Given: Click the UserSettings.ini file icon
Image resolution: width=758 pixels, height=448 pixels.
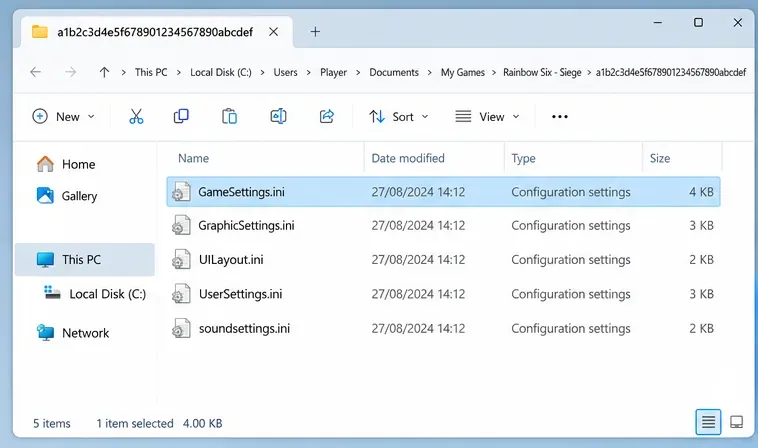Looking at the screenshot, I should (181, 294).
